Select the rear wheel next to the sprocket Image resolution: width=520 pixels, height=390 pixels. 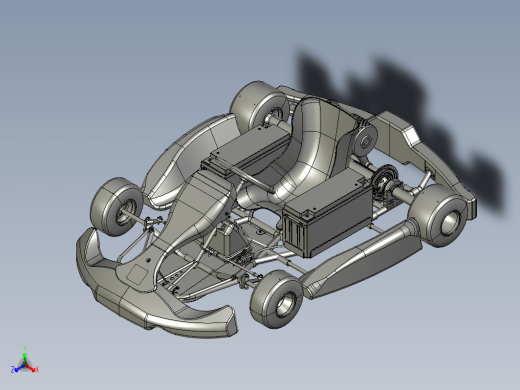click(x=437, y=215)
